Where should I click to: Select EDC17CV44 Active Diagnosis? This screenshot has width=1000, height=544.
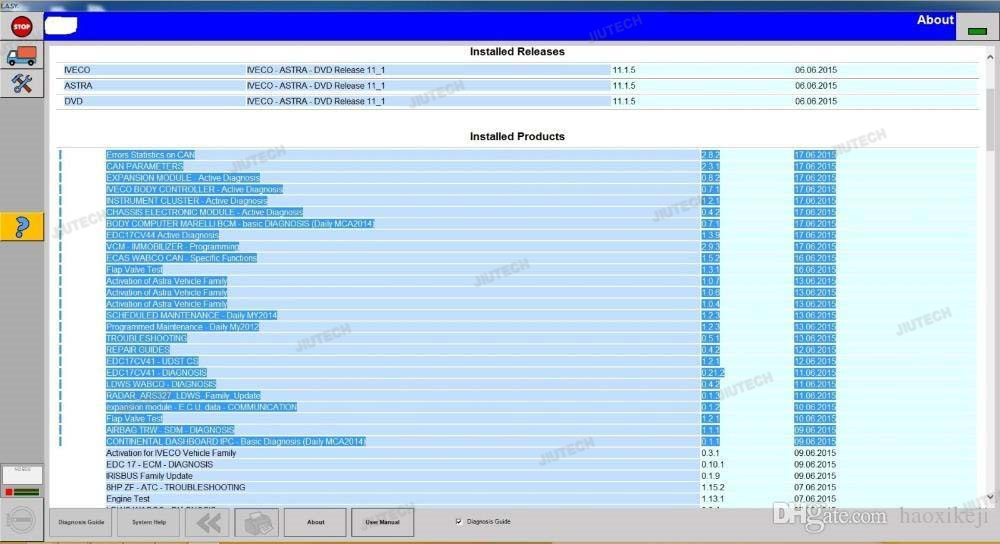[x=517, y=235]
